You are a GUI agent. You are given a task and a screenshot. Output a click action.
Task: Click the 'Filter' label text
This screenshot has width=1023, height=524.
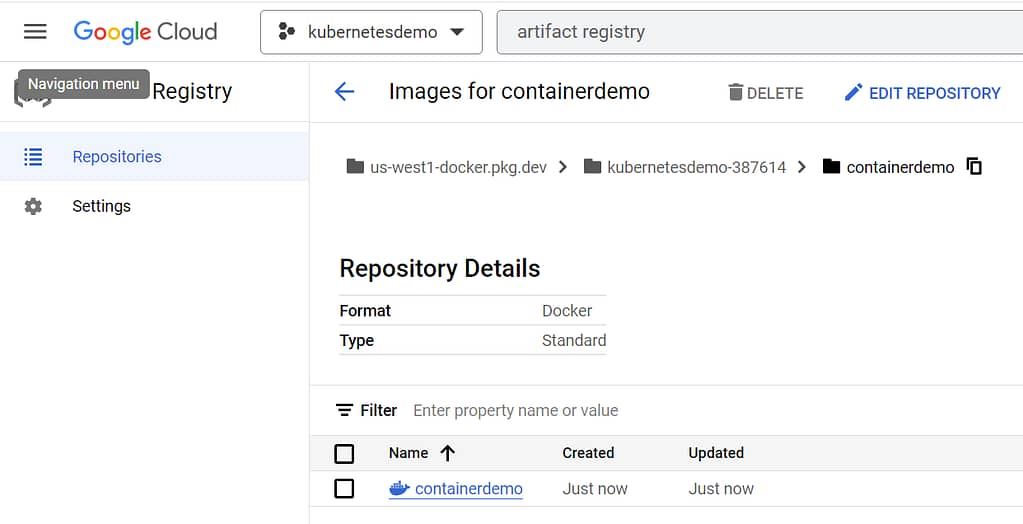coord(378,410)
